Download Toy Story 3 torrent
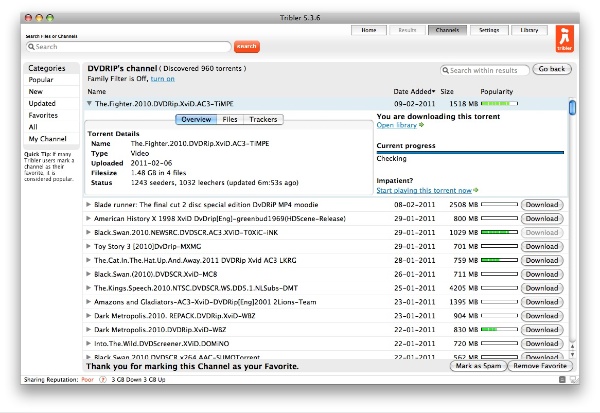This screenshot has height=413, width=600. click(x=542, y=246)
